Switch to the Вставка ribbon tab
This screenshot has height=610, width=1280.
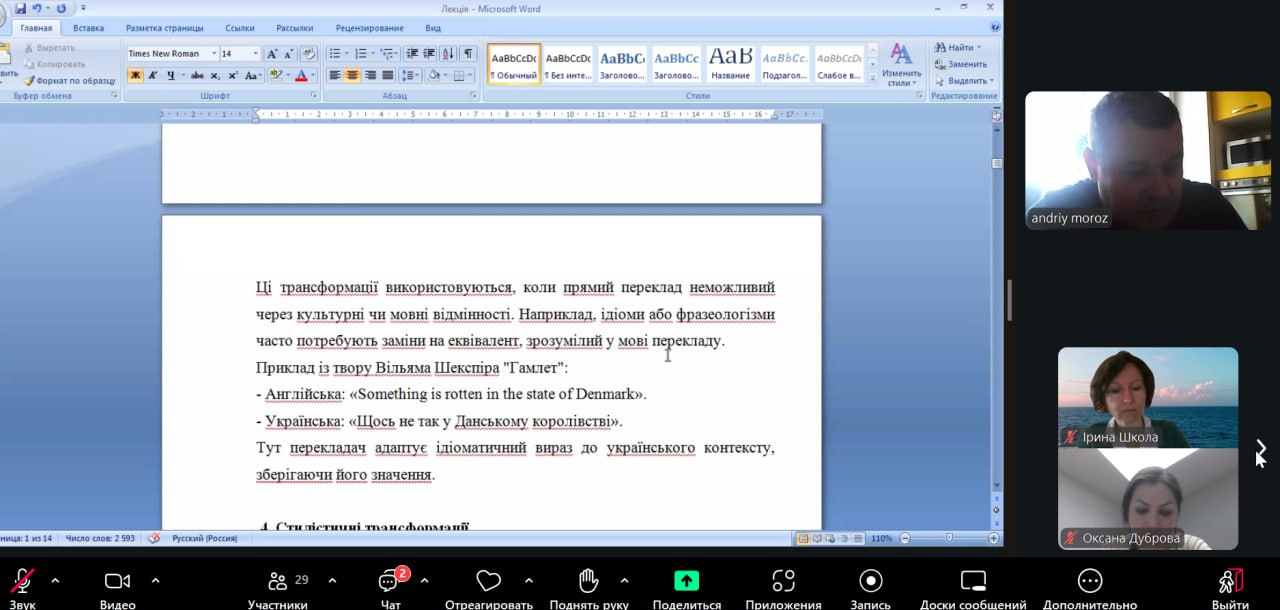pos(88,28)
